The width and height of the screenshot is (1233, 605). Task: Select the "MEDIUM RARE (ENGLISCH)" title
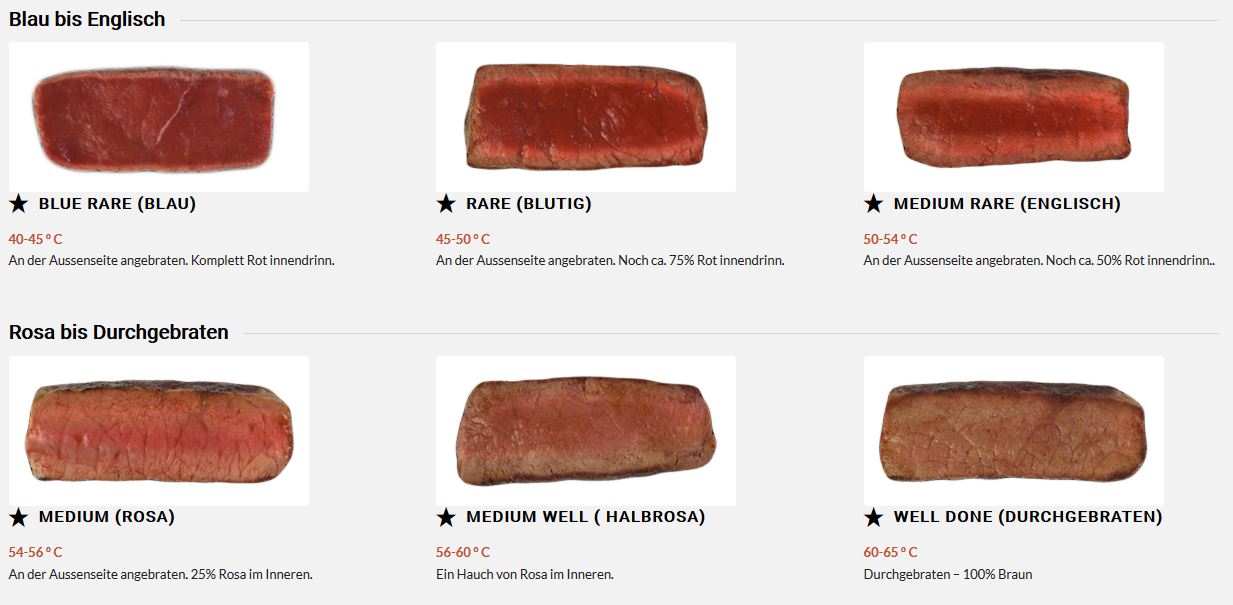(1007, 204)
